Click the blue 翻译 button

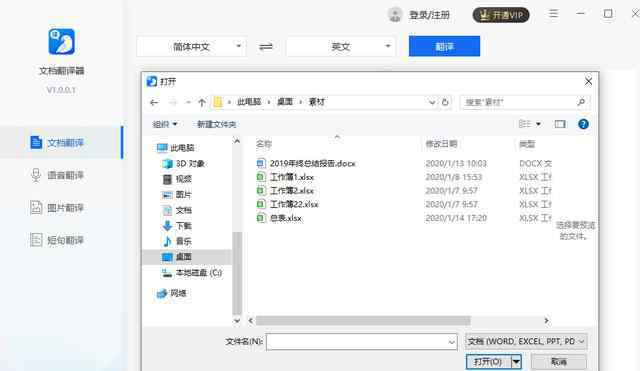pos(444,46)
